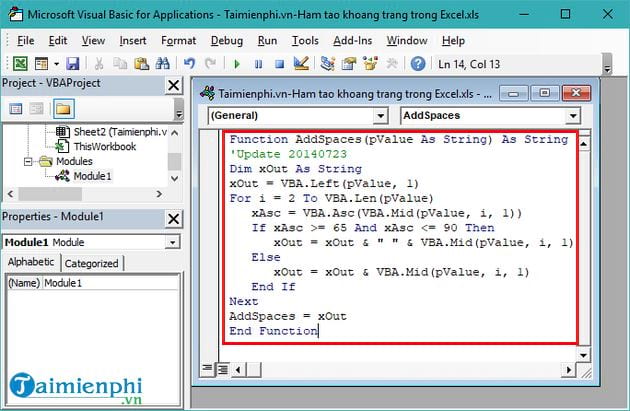Viewport: 630px width, 411px height.
Task: Undo last action in toolbar
Action: click(x=189, y=63)
